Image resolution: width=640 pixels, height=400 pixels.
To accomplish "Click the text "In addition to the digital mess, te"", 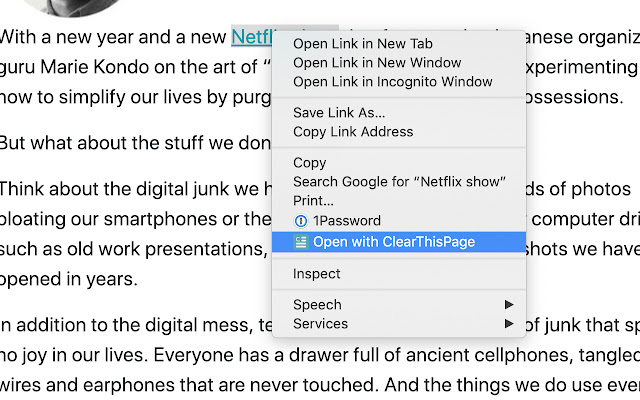I will [136, 325].
